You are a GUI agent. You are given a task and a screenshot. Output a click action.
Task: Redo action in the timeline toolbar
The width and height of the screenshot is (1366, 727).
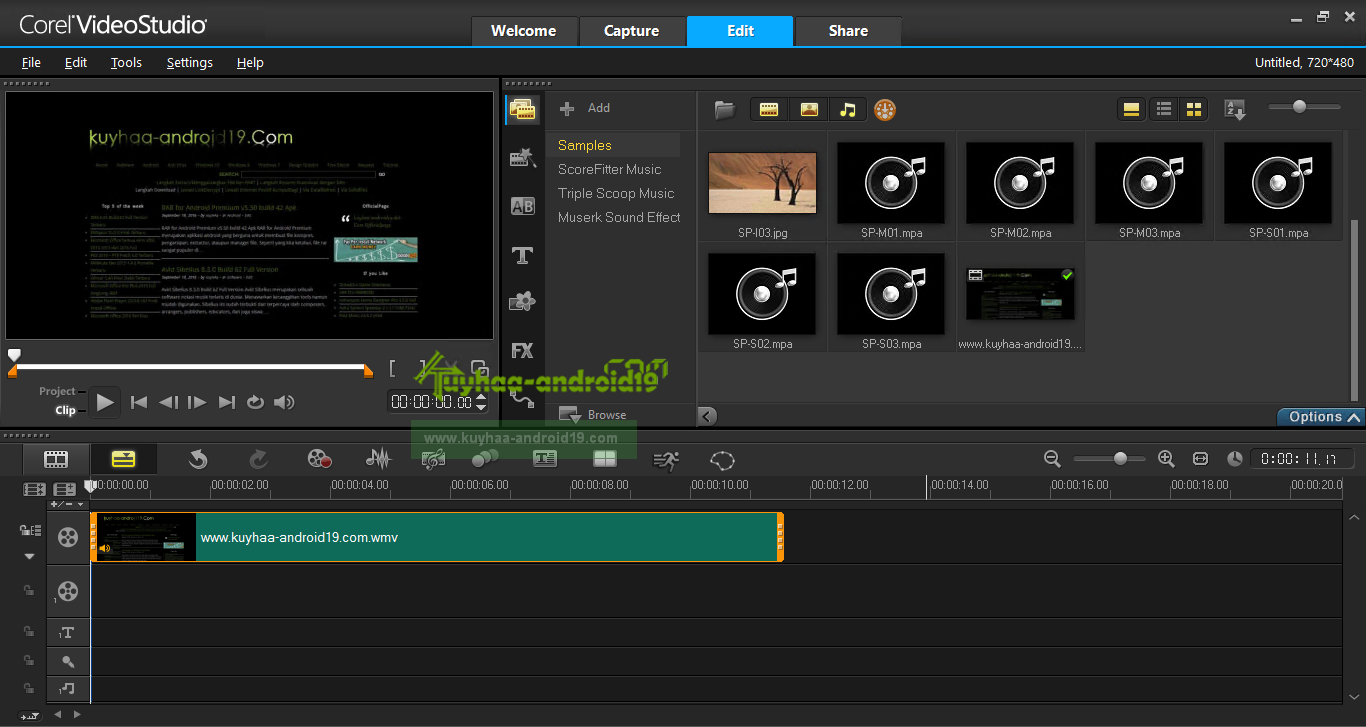[258, 459]
